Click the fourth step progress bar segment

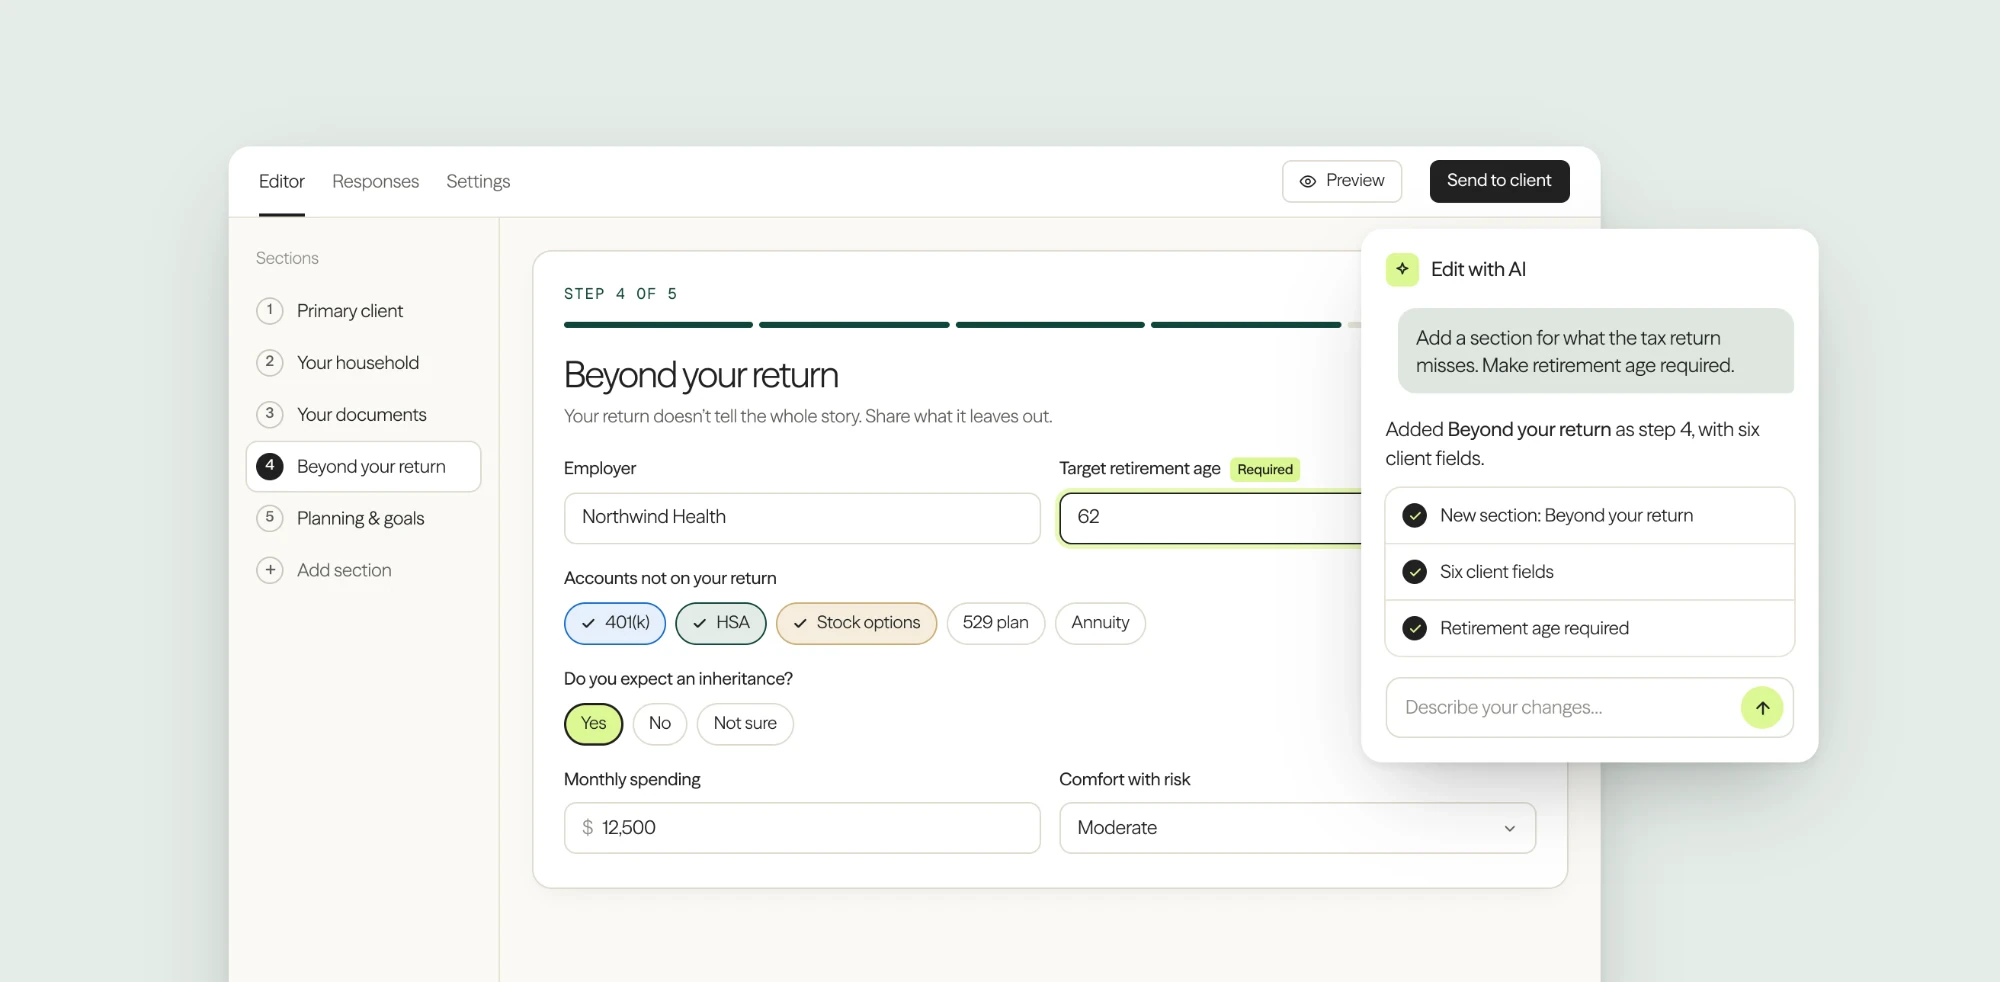1246,325
